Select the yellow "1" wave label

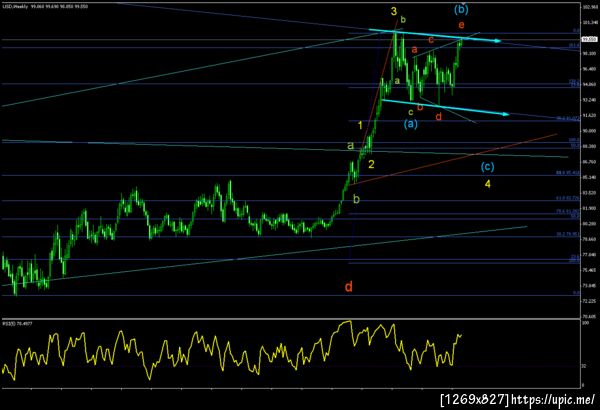click(x=360, y=125)
